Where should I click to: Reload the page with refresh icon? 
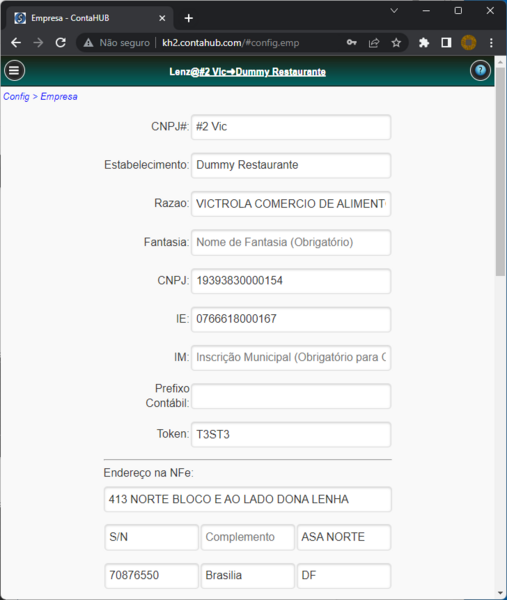(x=60, y=42)
